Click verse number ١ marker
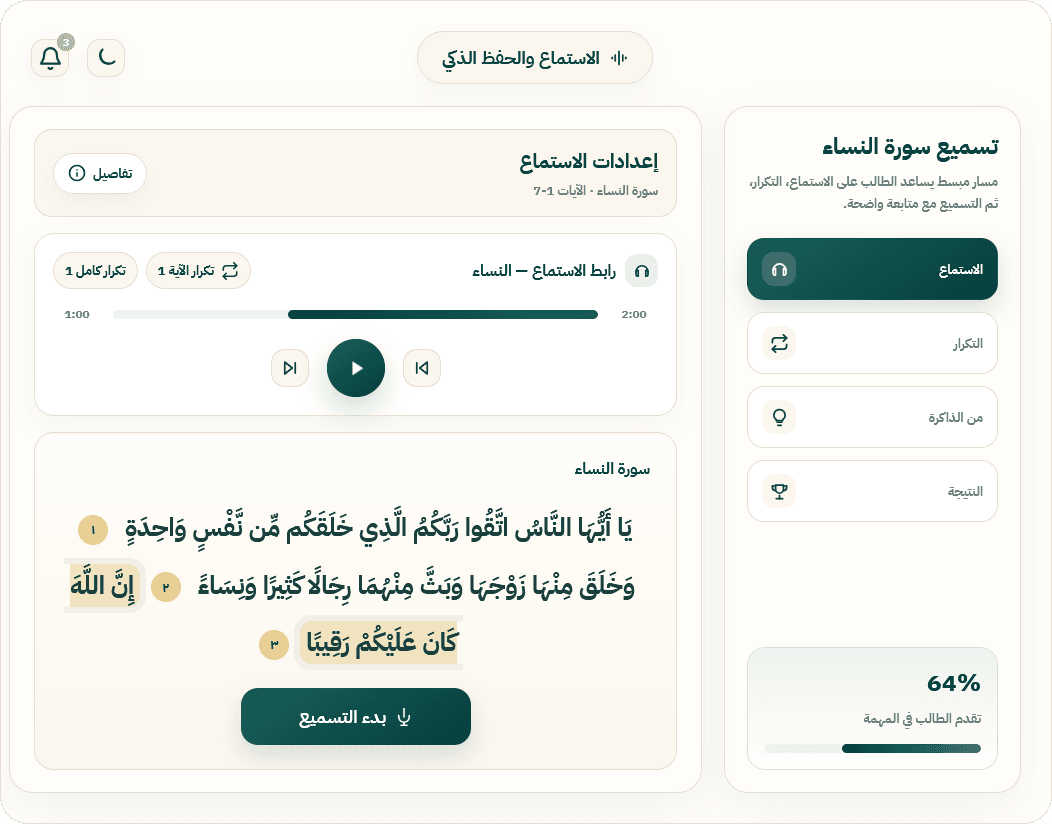Image resolution: width=1052 pixels, height=824 pixels. 93,530
